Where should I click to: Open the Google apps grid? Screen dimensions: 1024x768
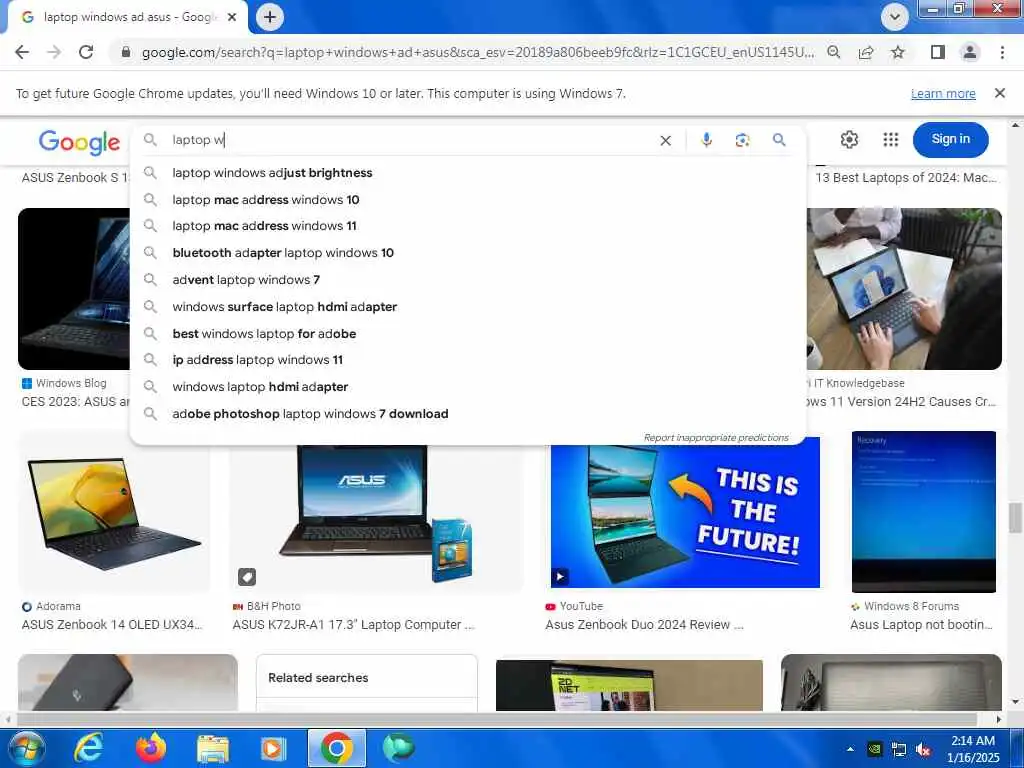[x=891, y=139]
